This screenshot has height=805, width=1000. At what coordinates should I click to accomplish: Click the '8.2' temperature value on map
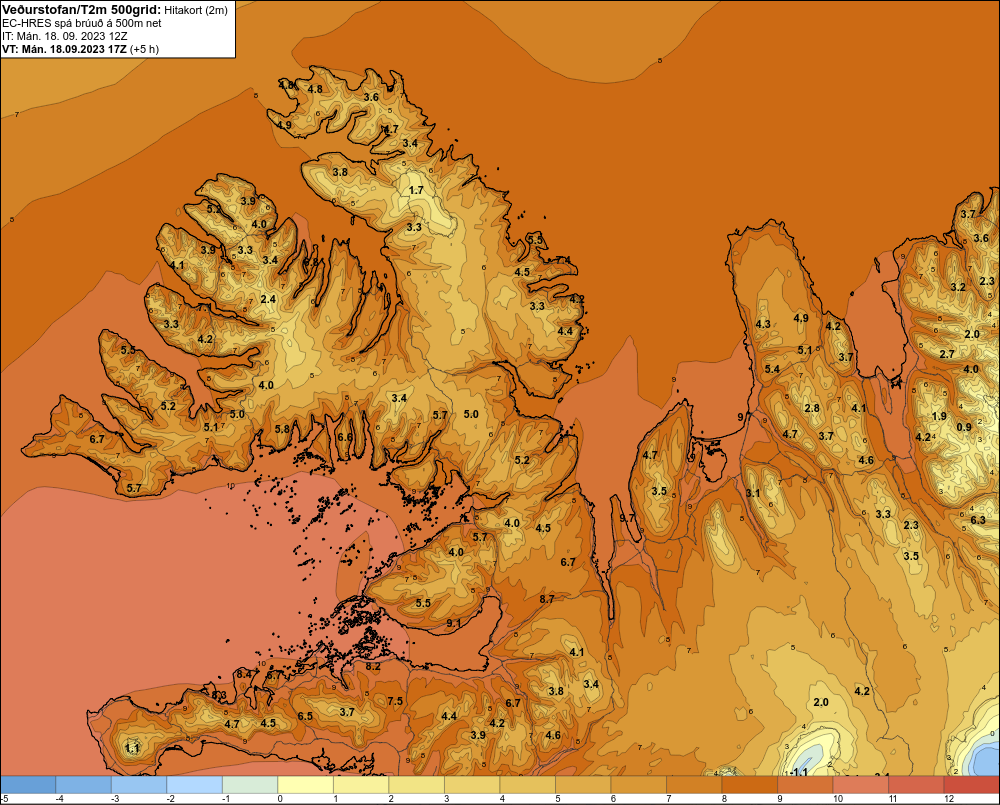[373, 667]
